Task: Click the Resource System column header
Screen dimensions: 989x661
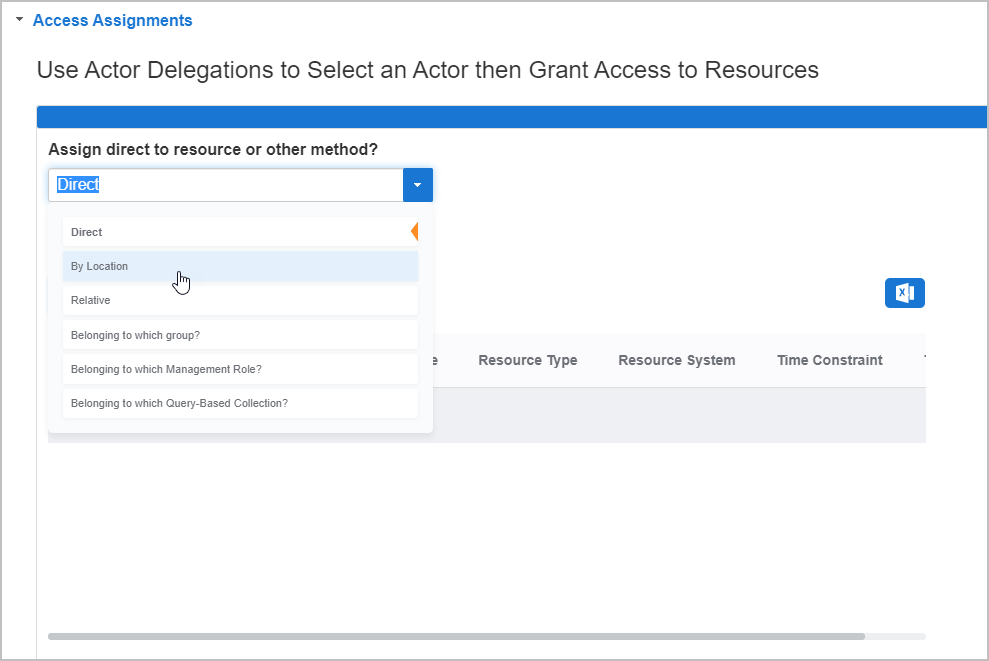Action: click(676, 360)
